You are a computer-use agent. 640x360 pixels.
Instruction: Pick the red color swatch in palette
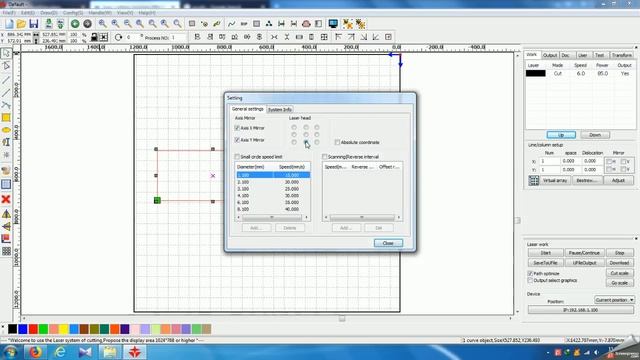pyautogui.click(x=33, y=329)
